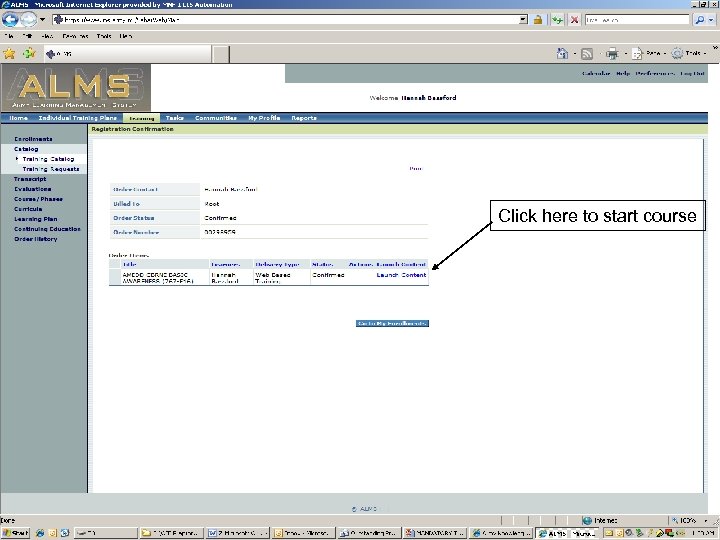Open the Edit menu
Screen dimensions: 720x540
[x=28, y=36]
